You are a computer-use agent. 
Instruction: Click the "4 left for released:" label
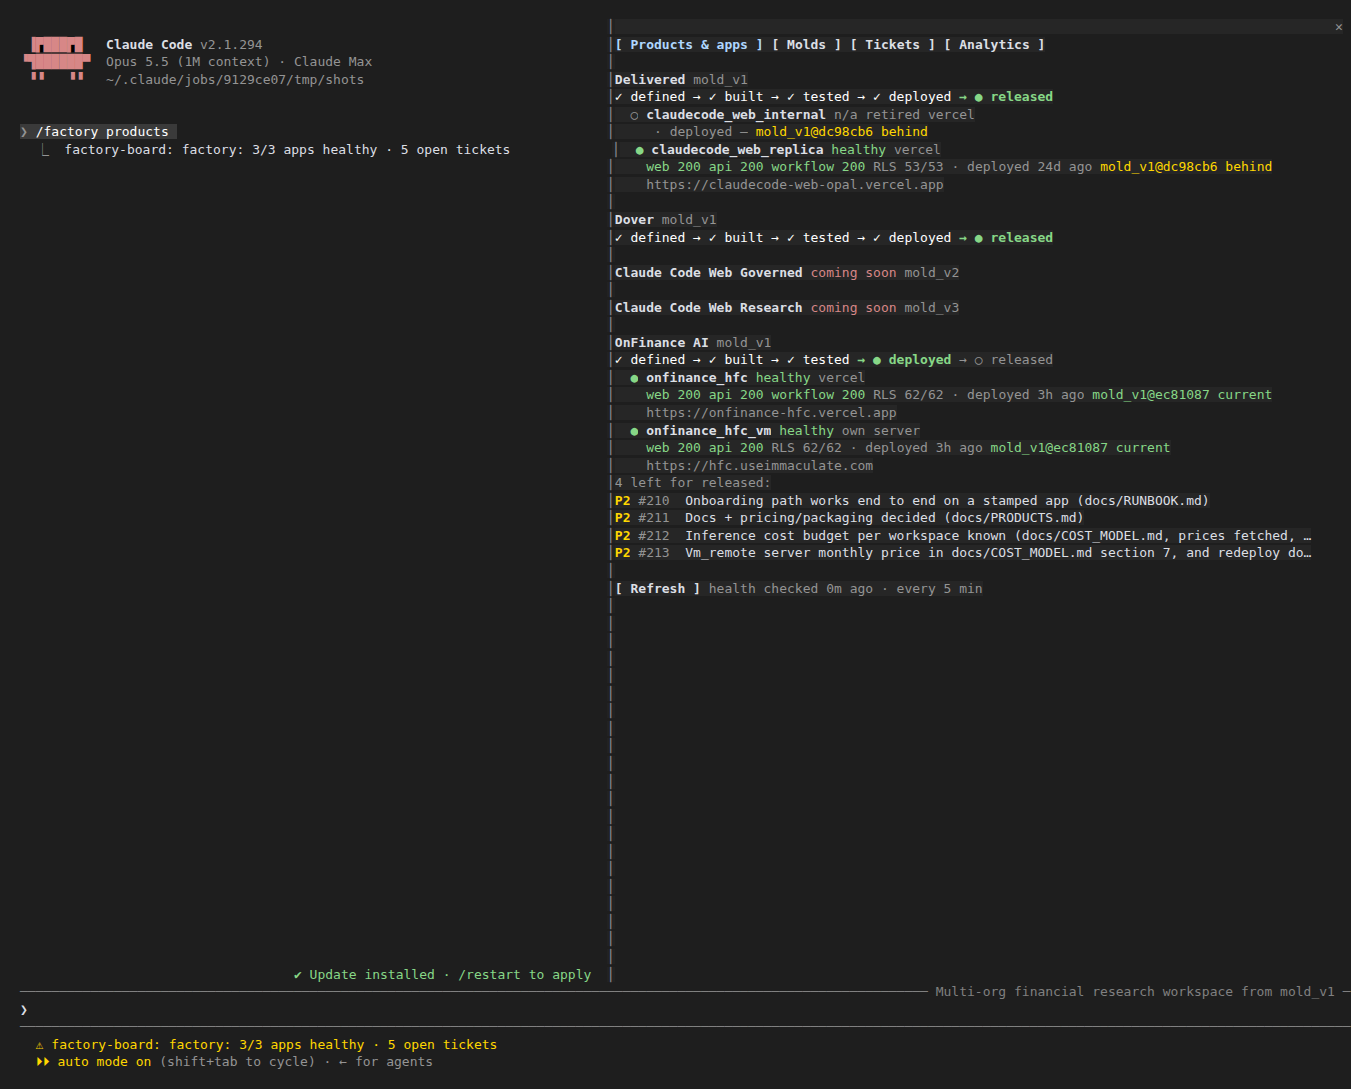click(692, 483)
